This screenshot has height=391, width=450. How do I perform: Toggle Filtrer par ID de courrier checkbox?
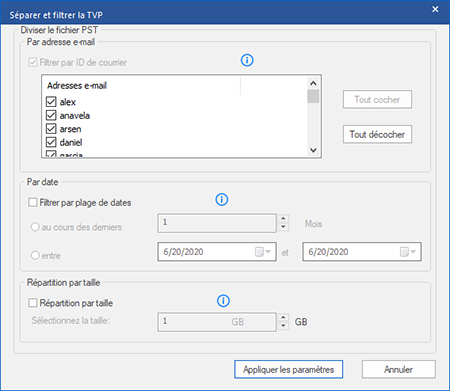tap(33, 62)
